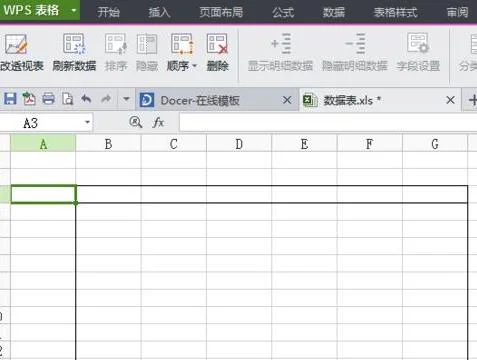Open the Name Box dropdown arrow

(x=87, y=122)
